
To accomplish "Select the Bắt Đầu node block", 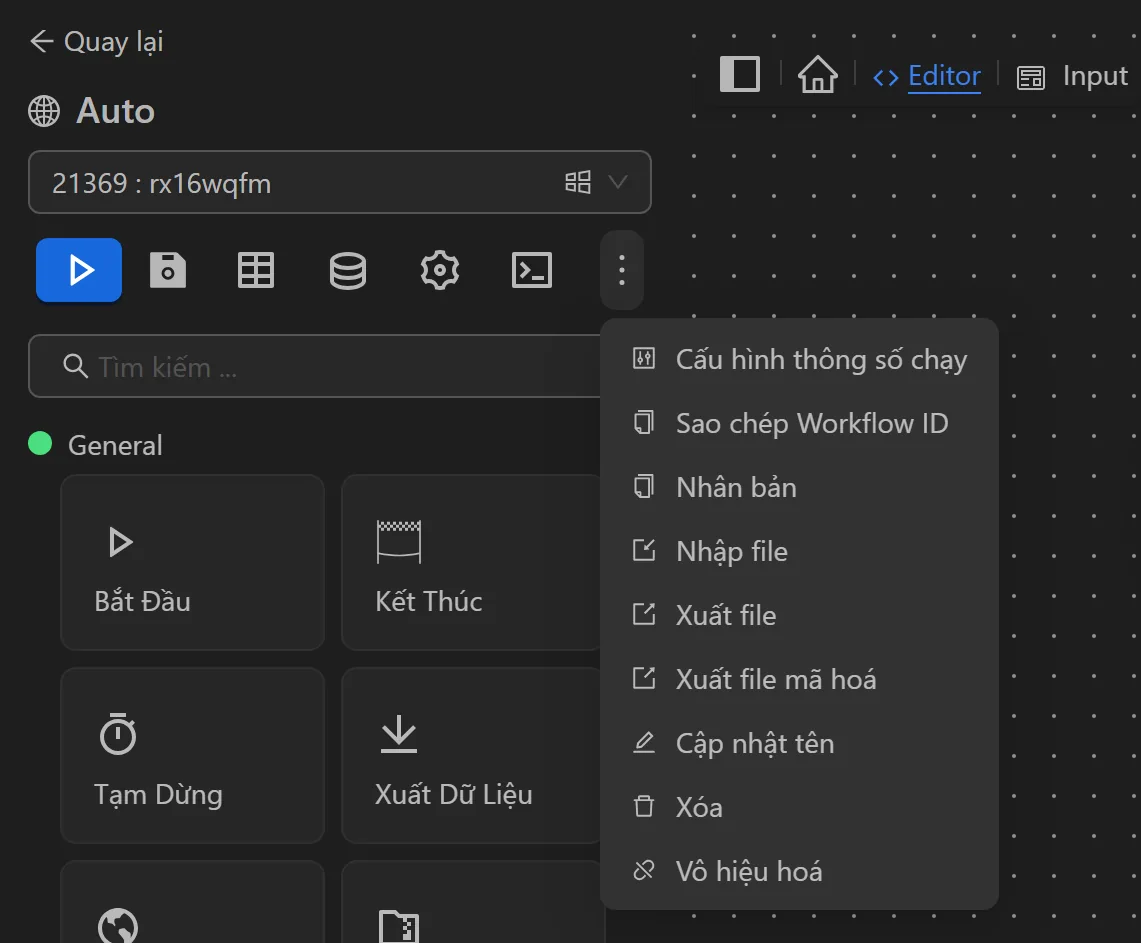I will (192, 562).
